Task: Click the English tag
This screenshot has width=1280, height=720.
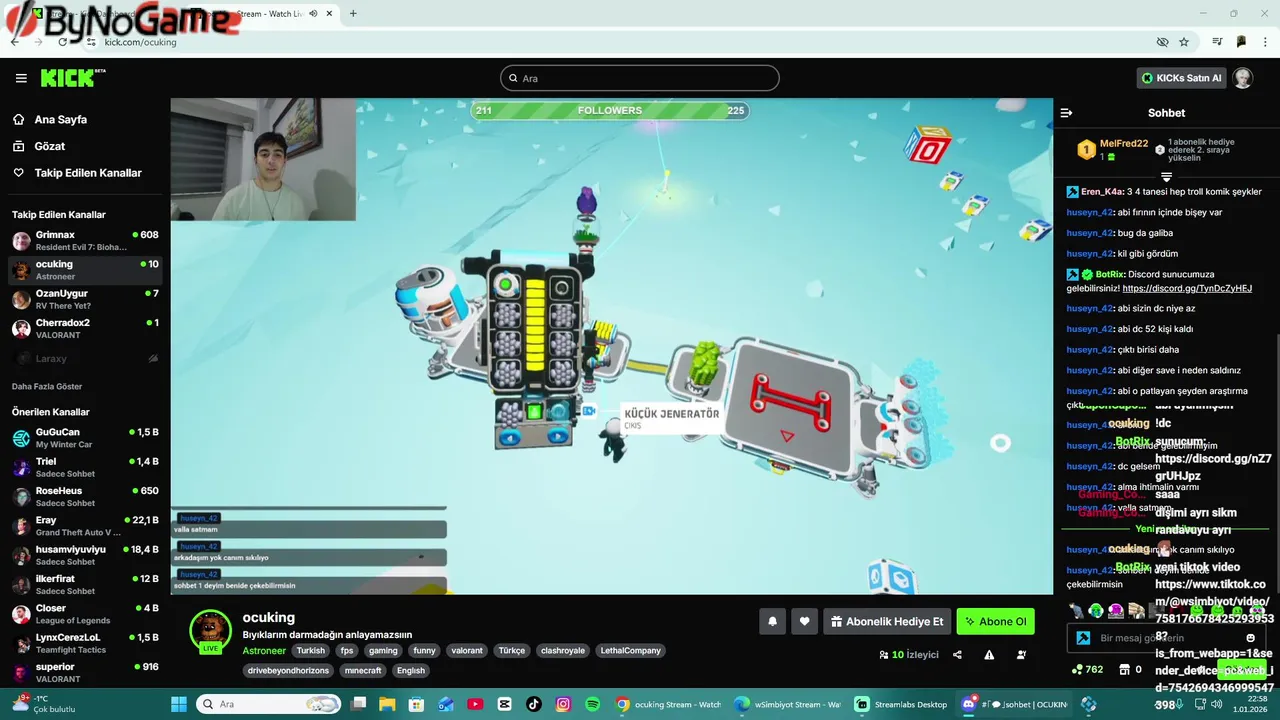Action: click(411, 670)
